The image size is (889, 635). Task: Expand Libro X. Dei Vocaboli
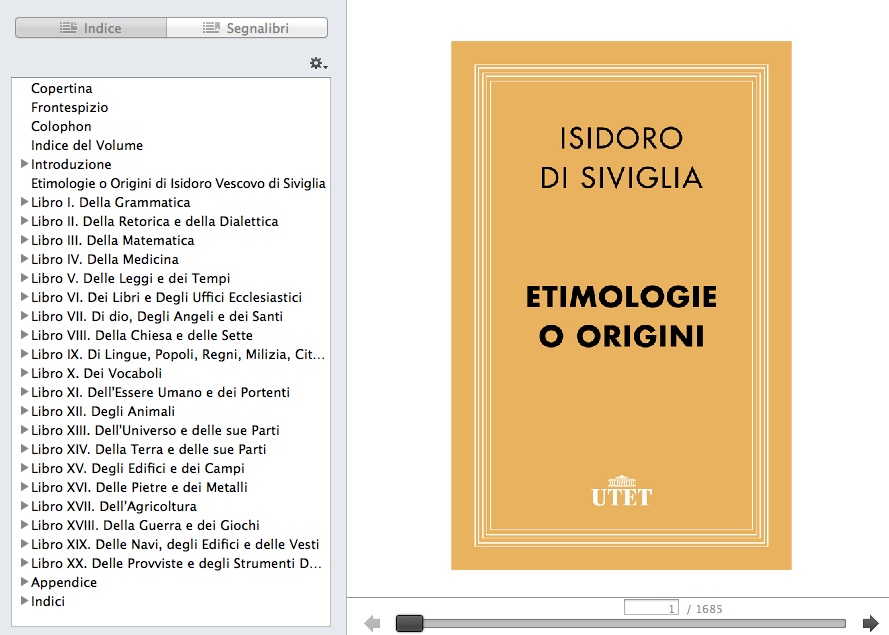tap(24, 372)
